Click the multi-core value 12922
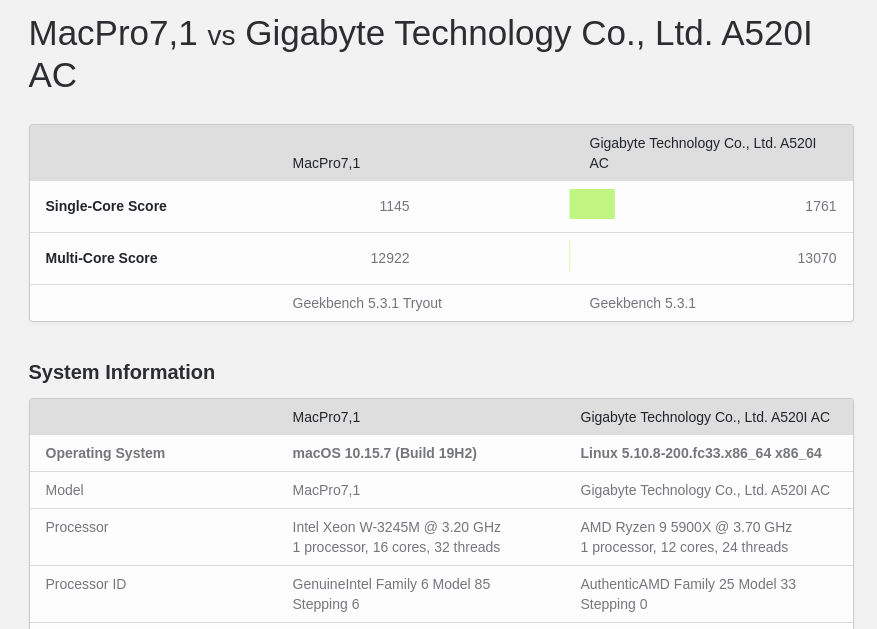This screenshot has height=629, width=877. pyautogui.click(x=390, y=258)
